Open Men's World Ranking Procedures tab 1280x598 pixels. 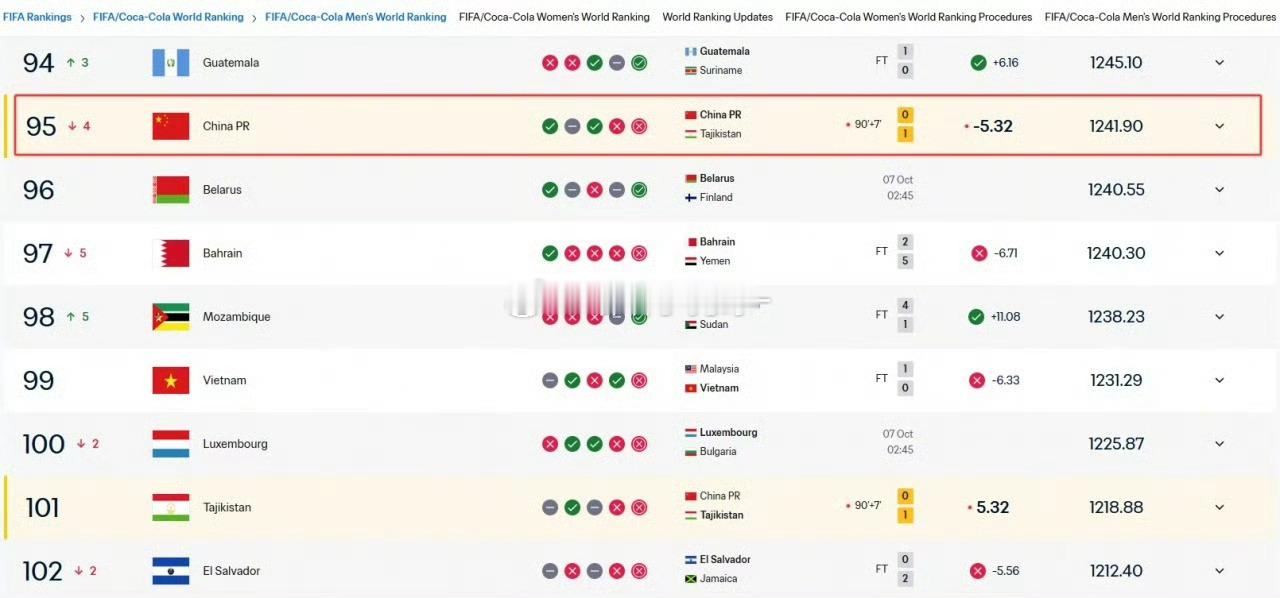click(x=1160, y=17)
